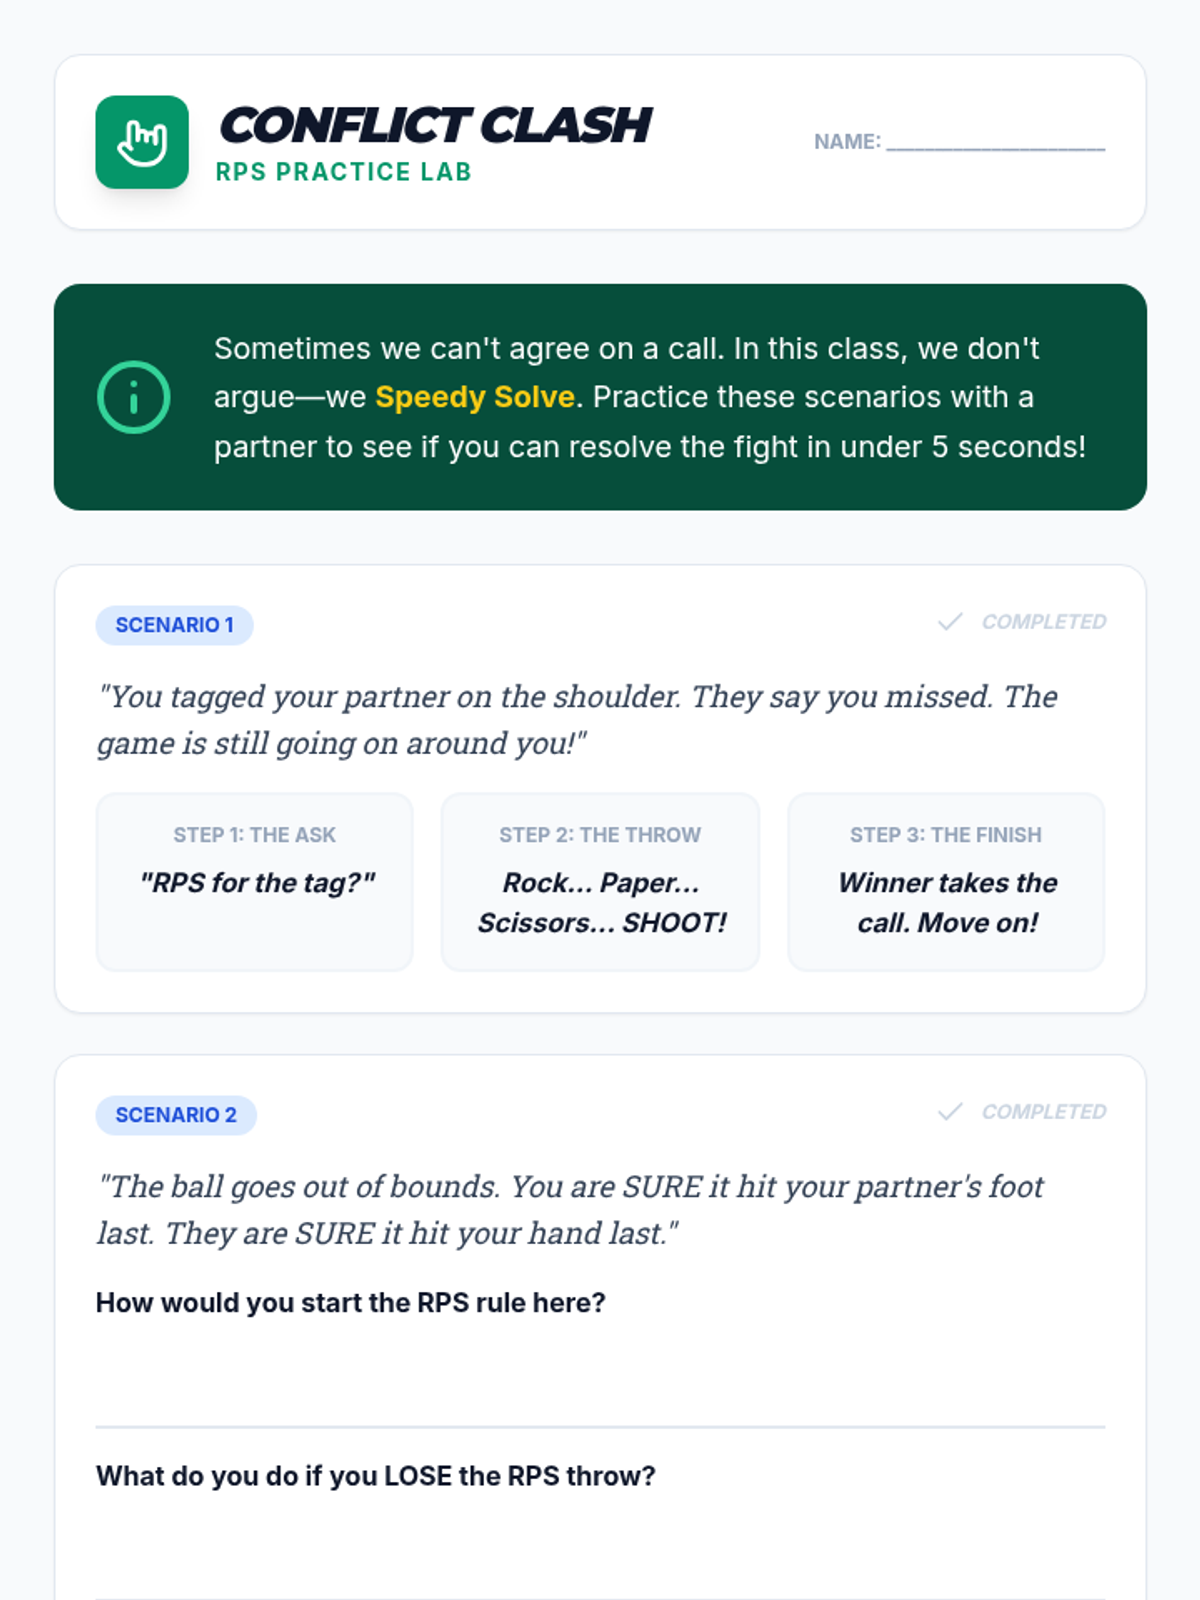Select the SCENARIO 1 badge
This screenshot has height=1600, width=1200.
(x=174, y=625)
